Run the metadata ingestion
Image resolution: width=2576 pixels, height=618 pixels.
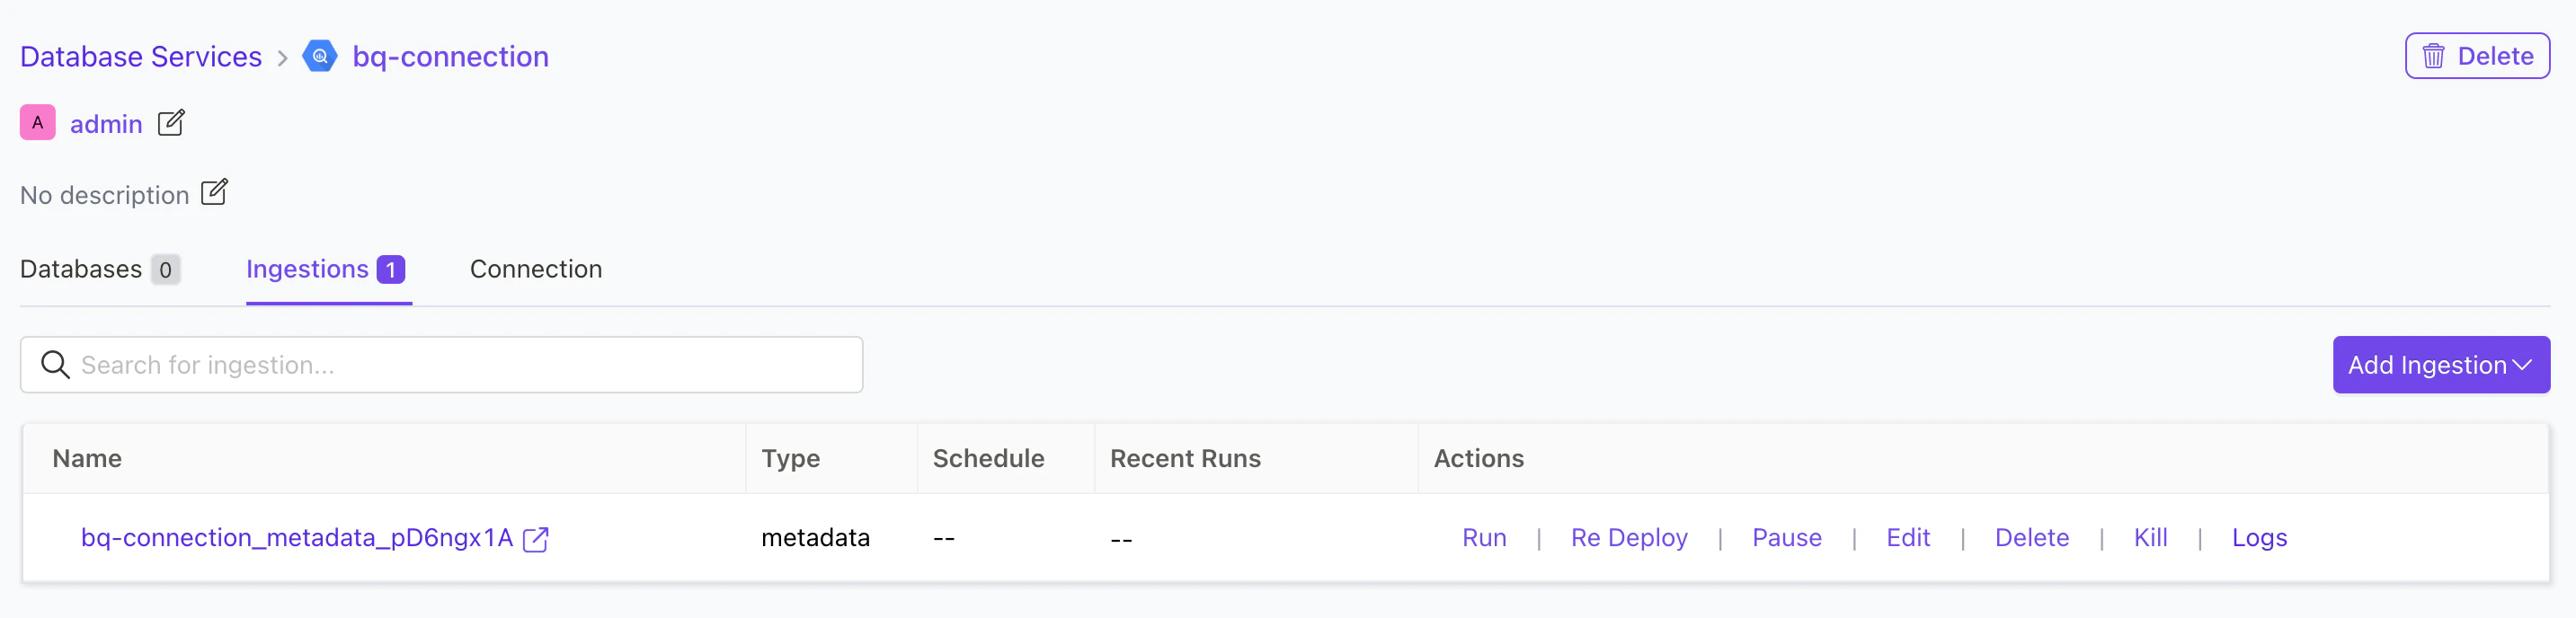pyautogui.click(x=1484, y=538)
